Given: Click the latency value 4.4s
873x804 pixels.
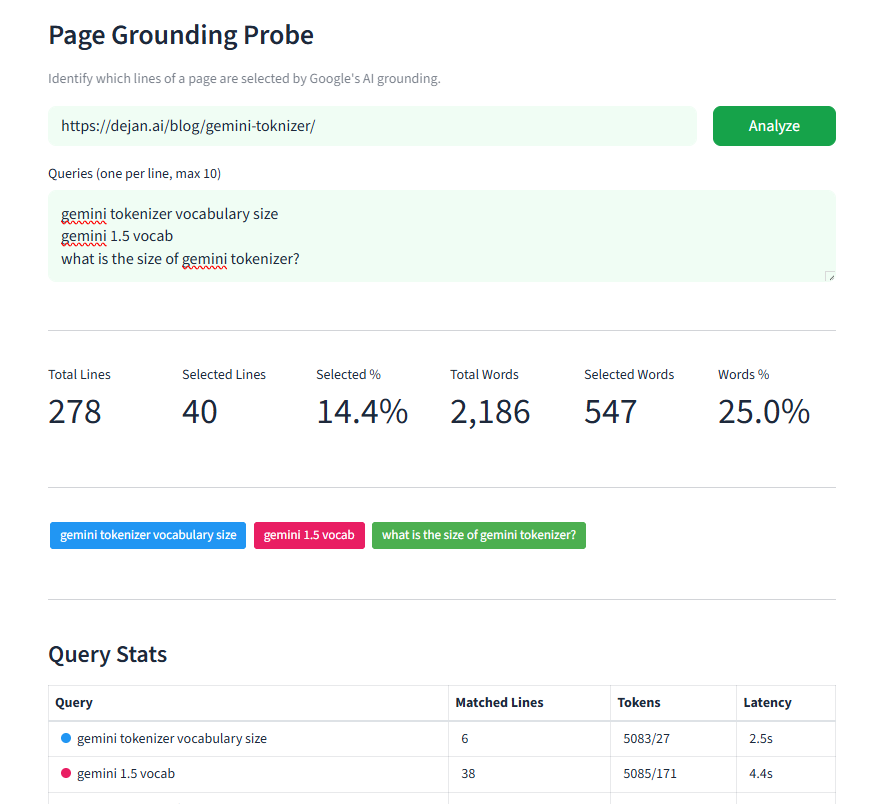Looking at the screenshot, I should click(761, 774).
